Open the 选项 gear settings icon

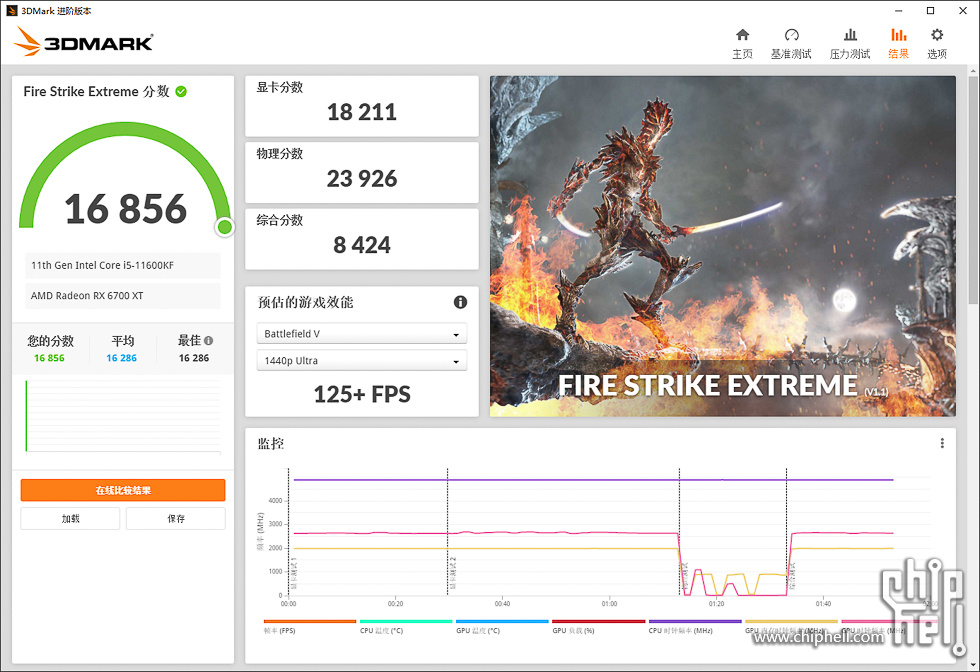tap(936, 41)
